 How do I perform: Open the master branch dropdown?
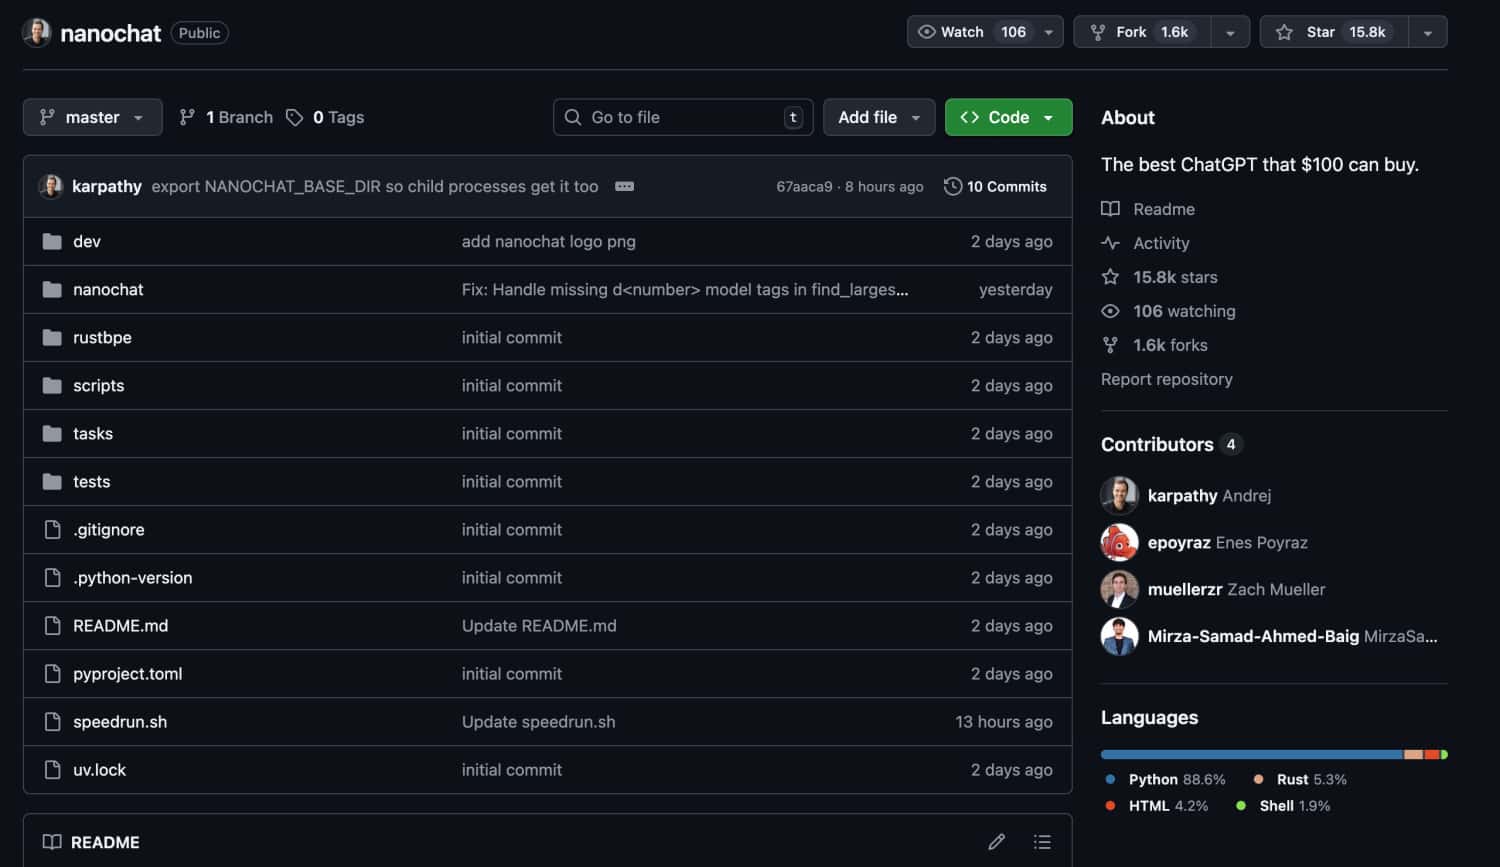92,117
